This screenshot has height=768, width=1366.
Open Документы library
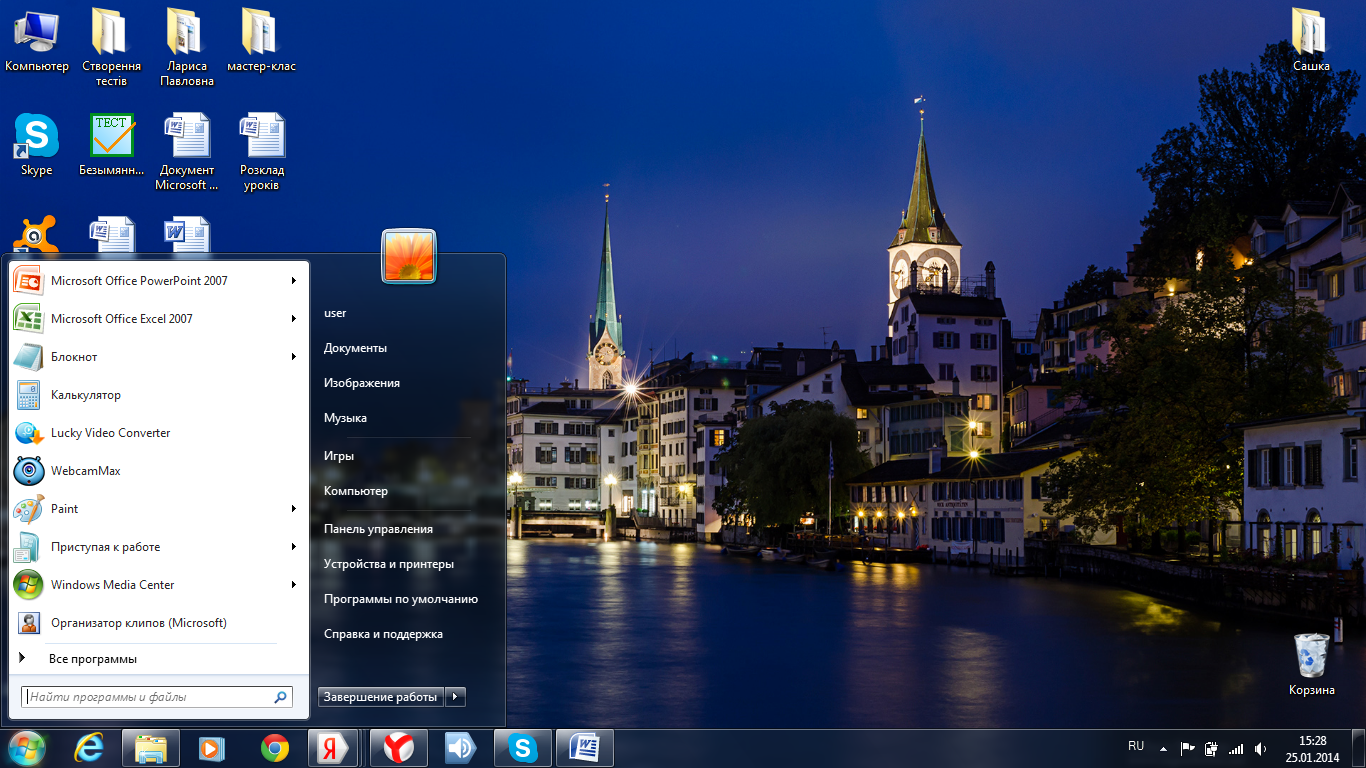coord(355,348)
